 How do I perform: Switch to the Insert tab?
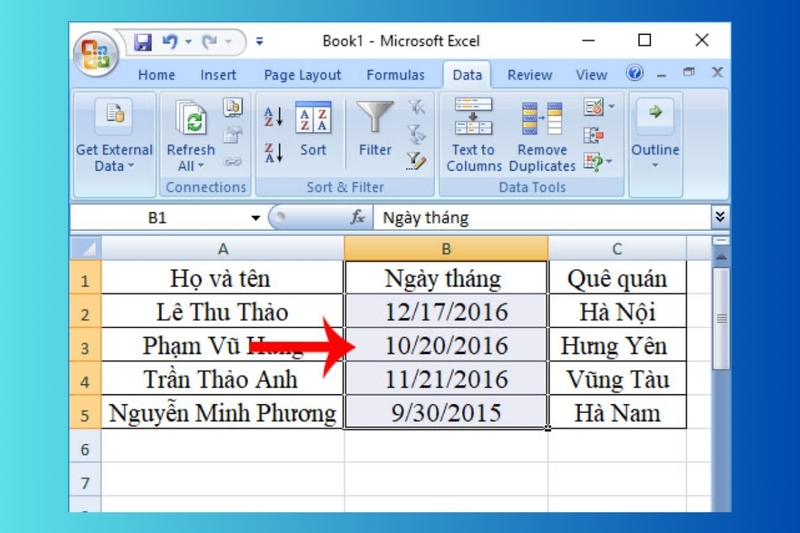coord(218,75)
